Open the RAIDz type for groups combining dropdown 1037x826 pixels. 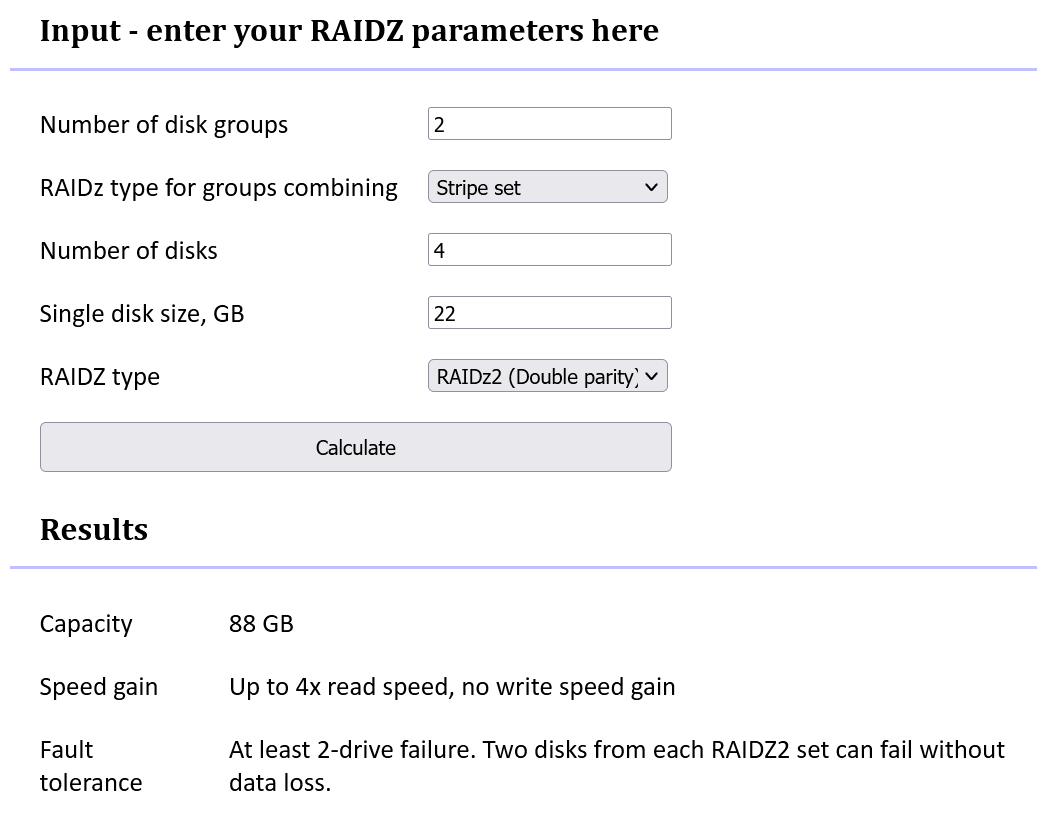tap(548, 186)
